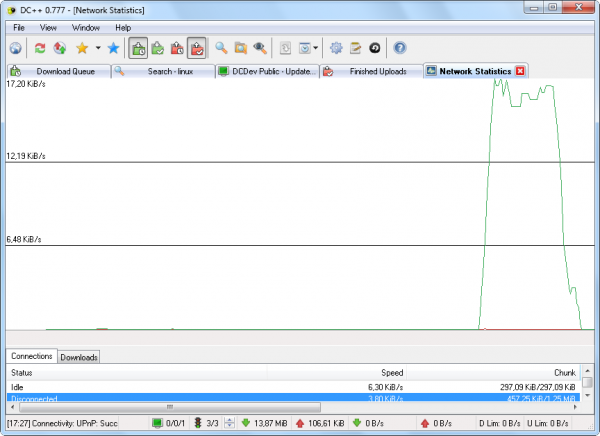
Task: Open Favorite Users blue star icon
Action: [x=113, y=48]
